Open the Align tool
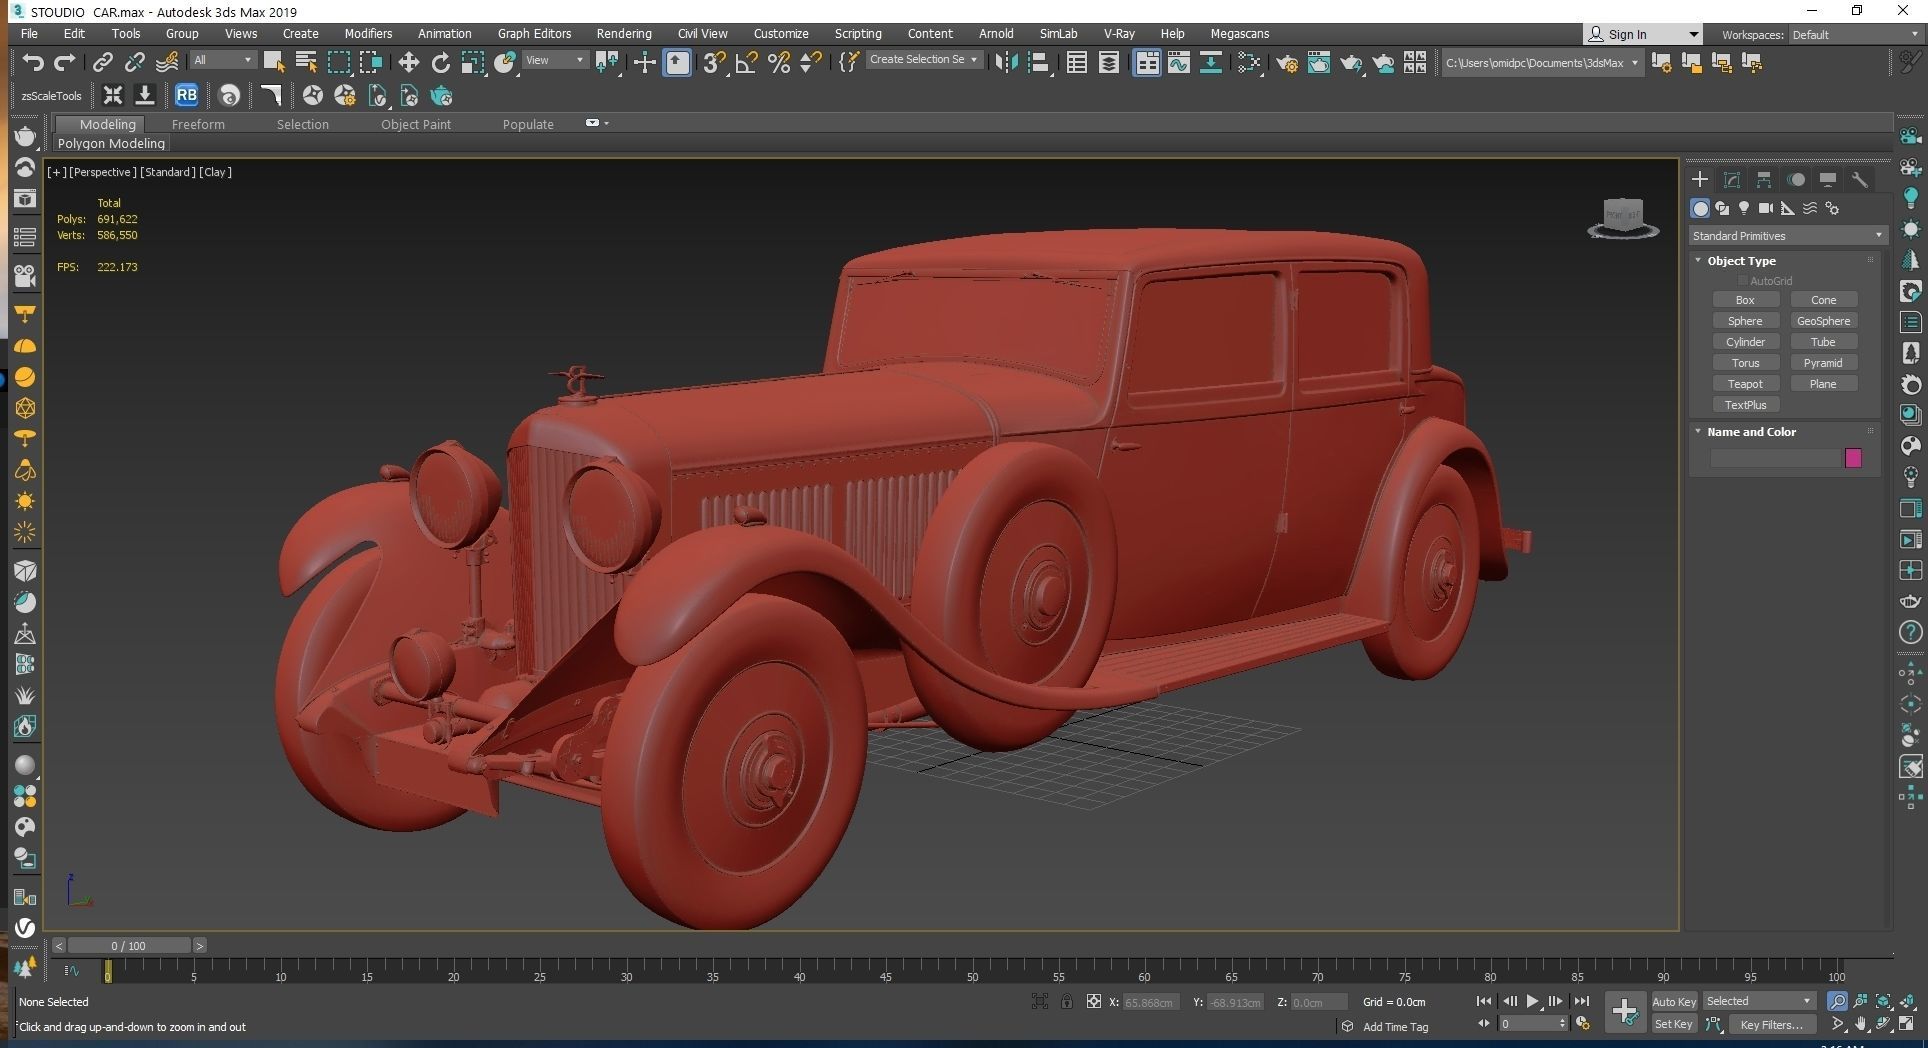 tap(1038, 63)
